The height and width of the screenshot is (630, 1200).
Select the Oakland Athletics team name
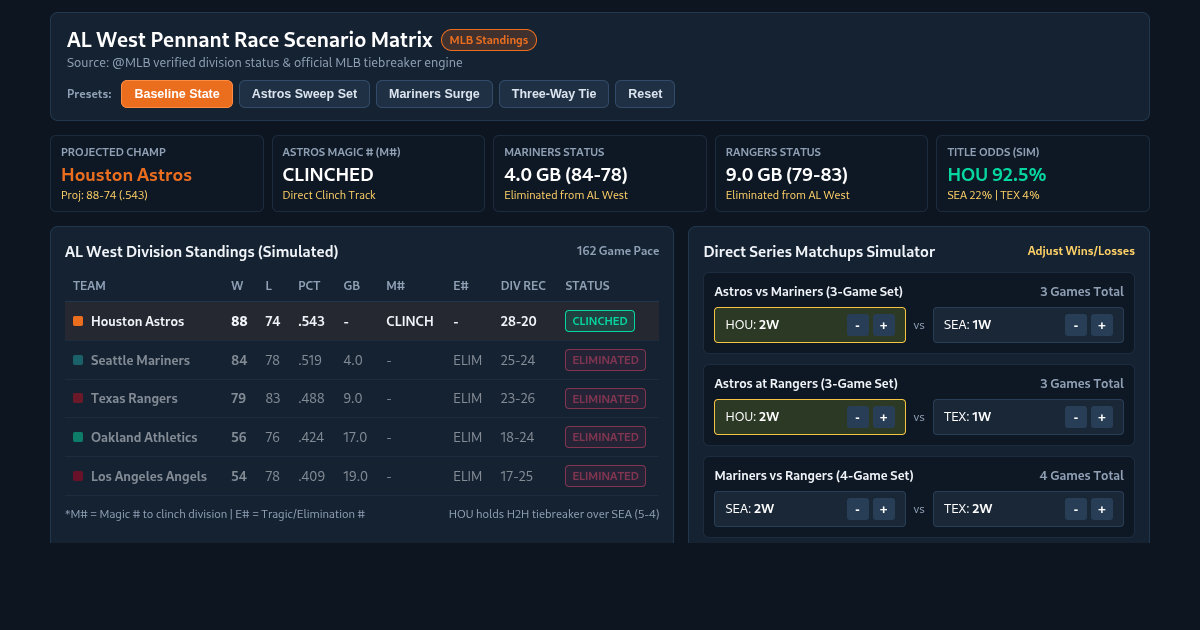point(144,437)
